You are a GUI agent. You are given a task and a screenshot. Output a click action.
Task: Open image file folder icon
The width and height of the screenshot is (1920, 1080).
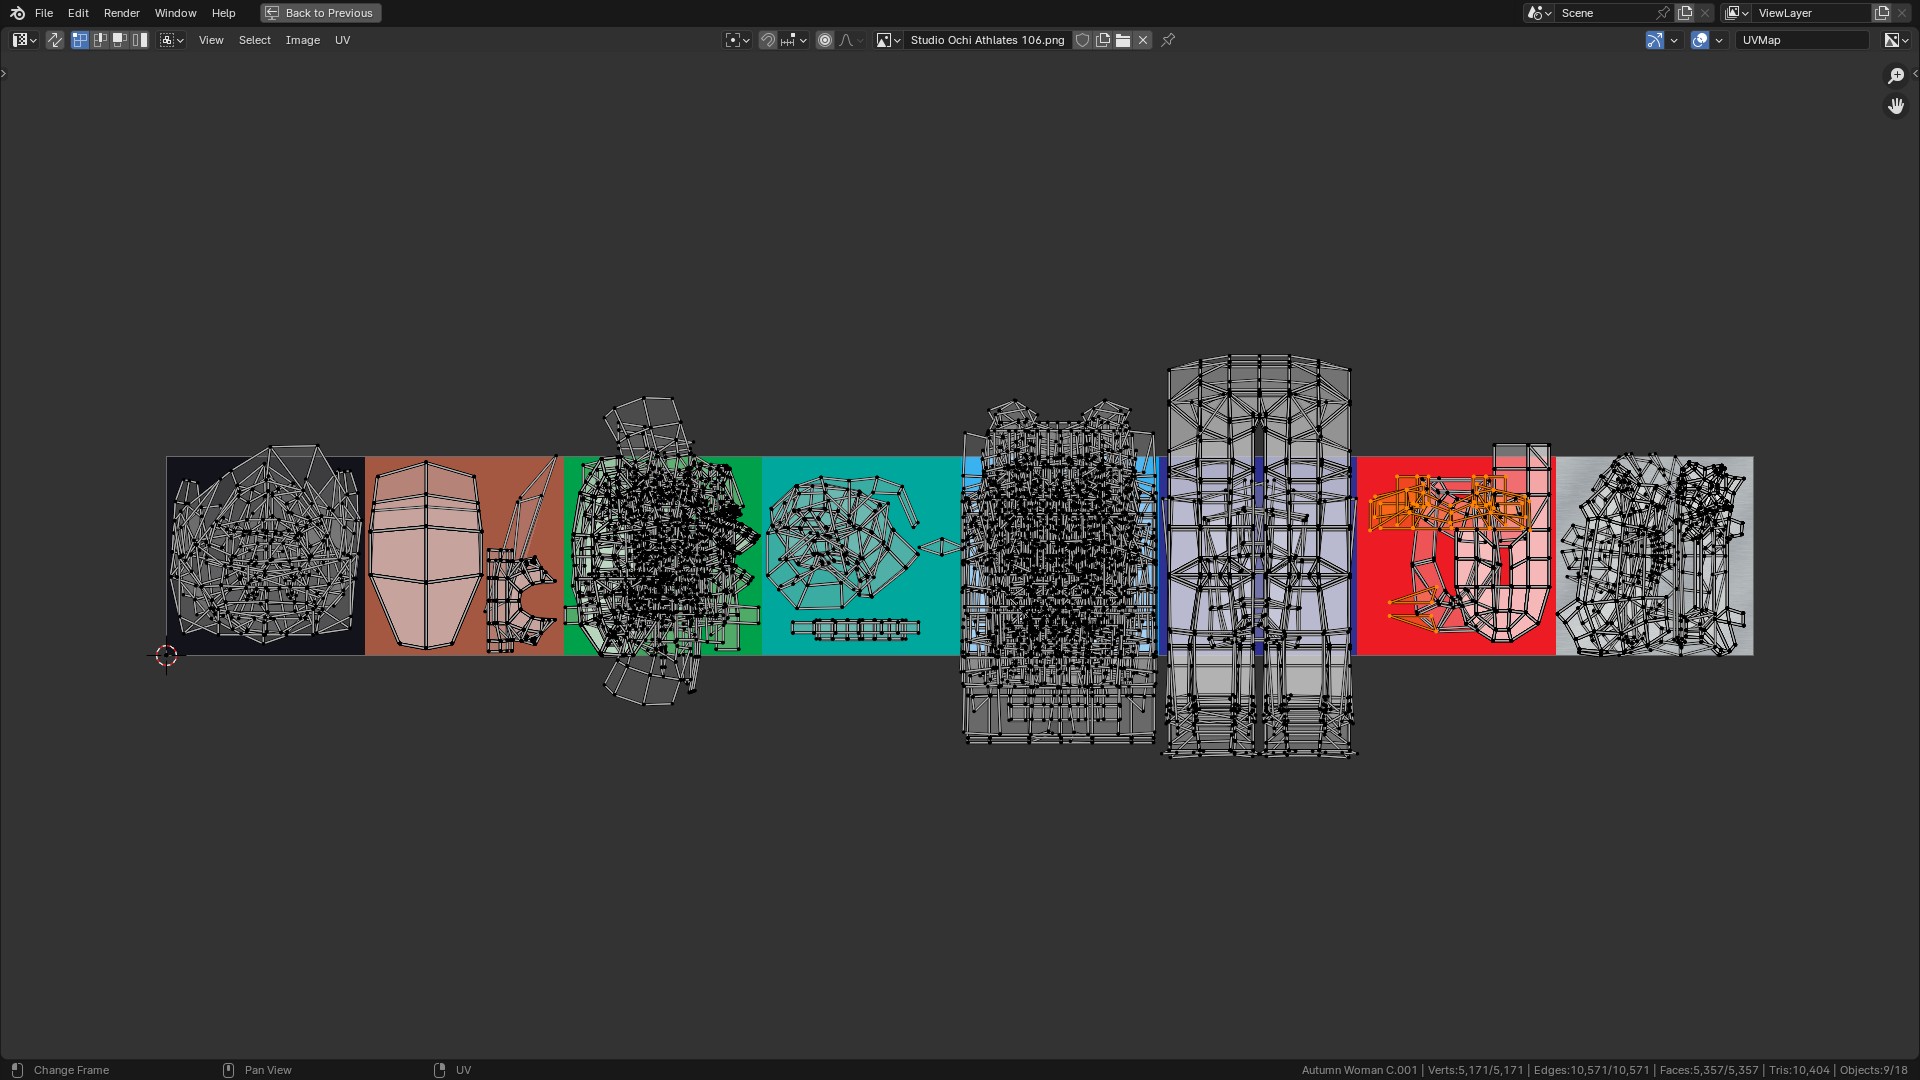click(1123, 40)
